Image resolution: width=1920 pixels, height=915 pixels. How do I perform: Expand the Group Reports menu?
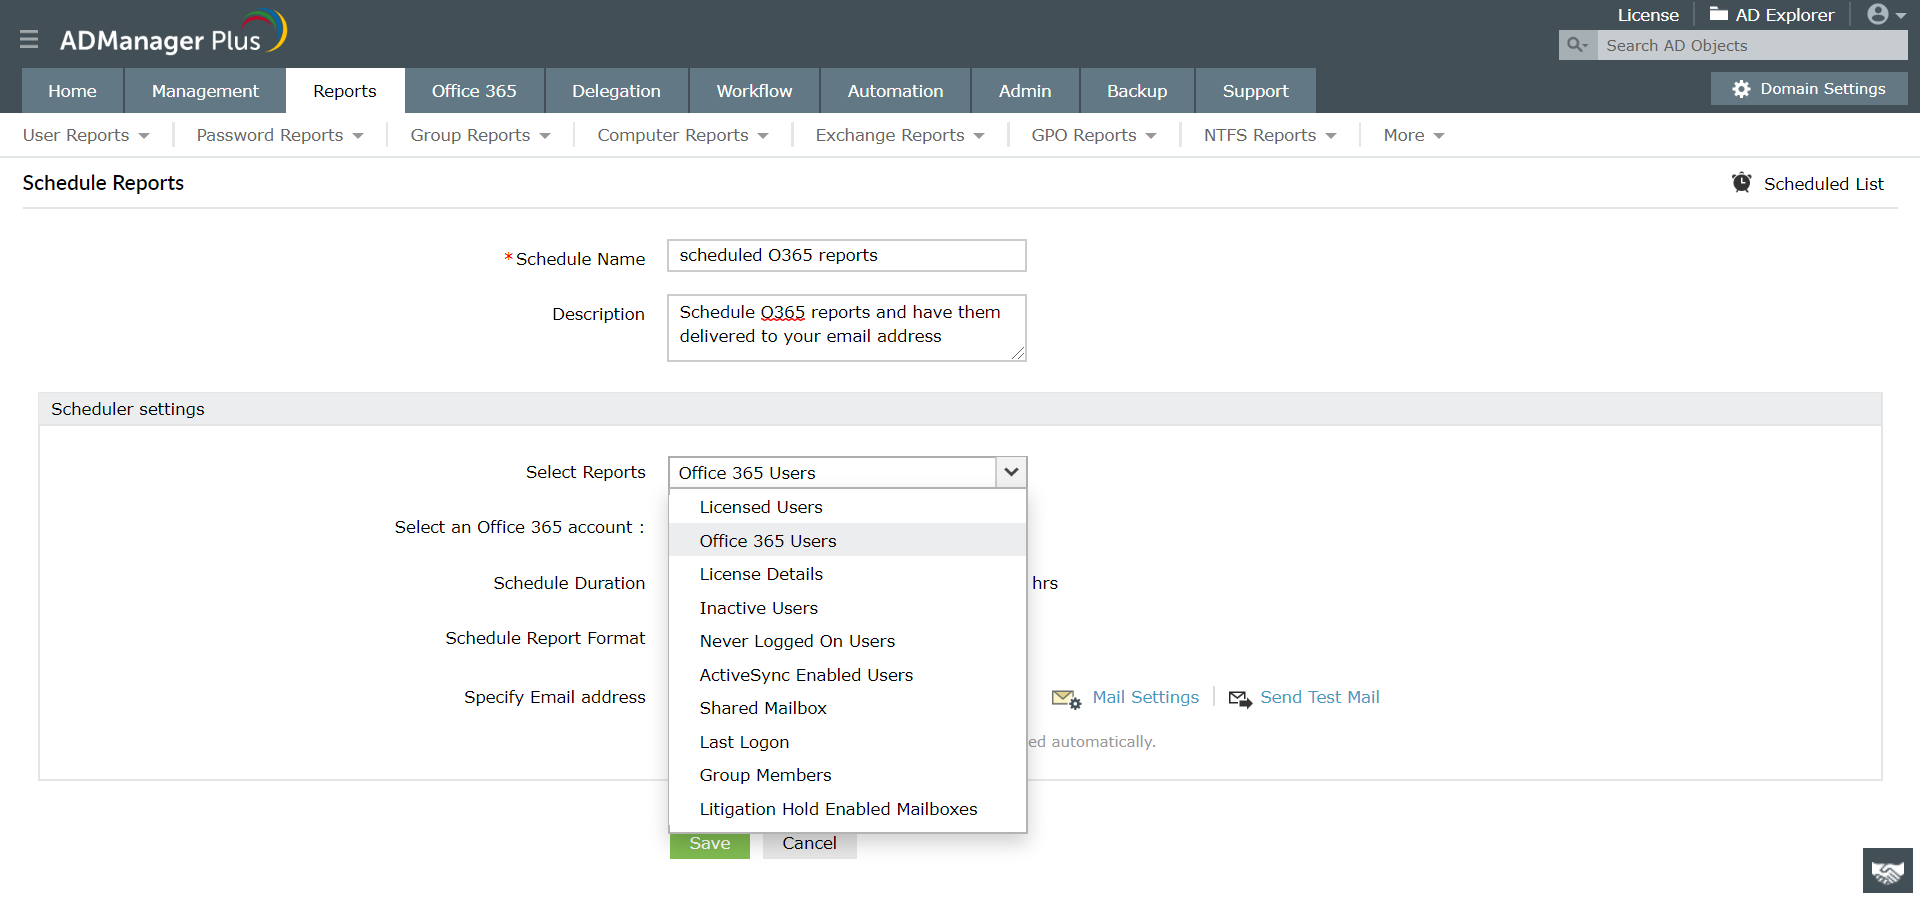tap(480, 135)
